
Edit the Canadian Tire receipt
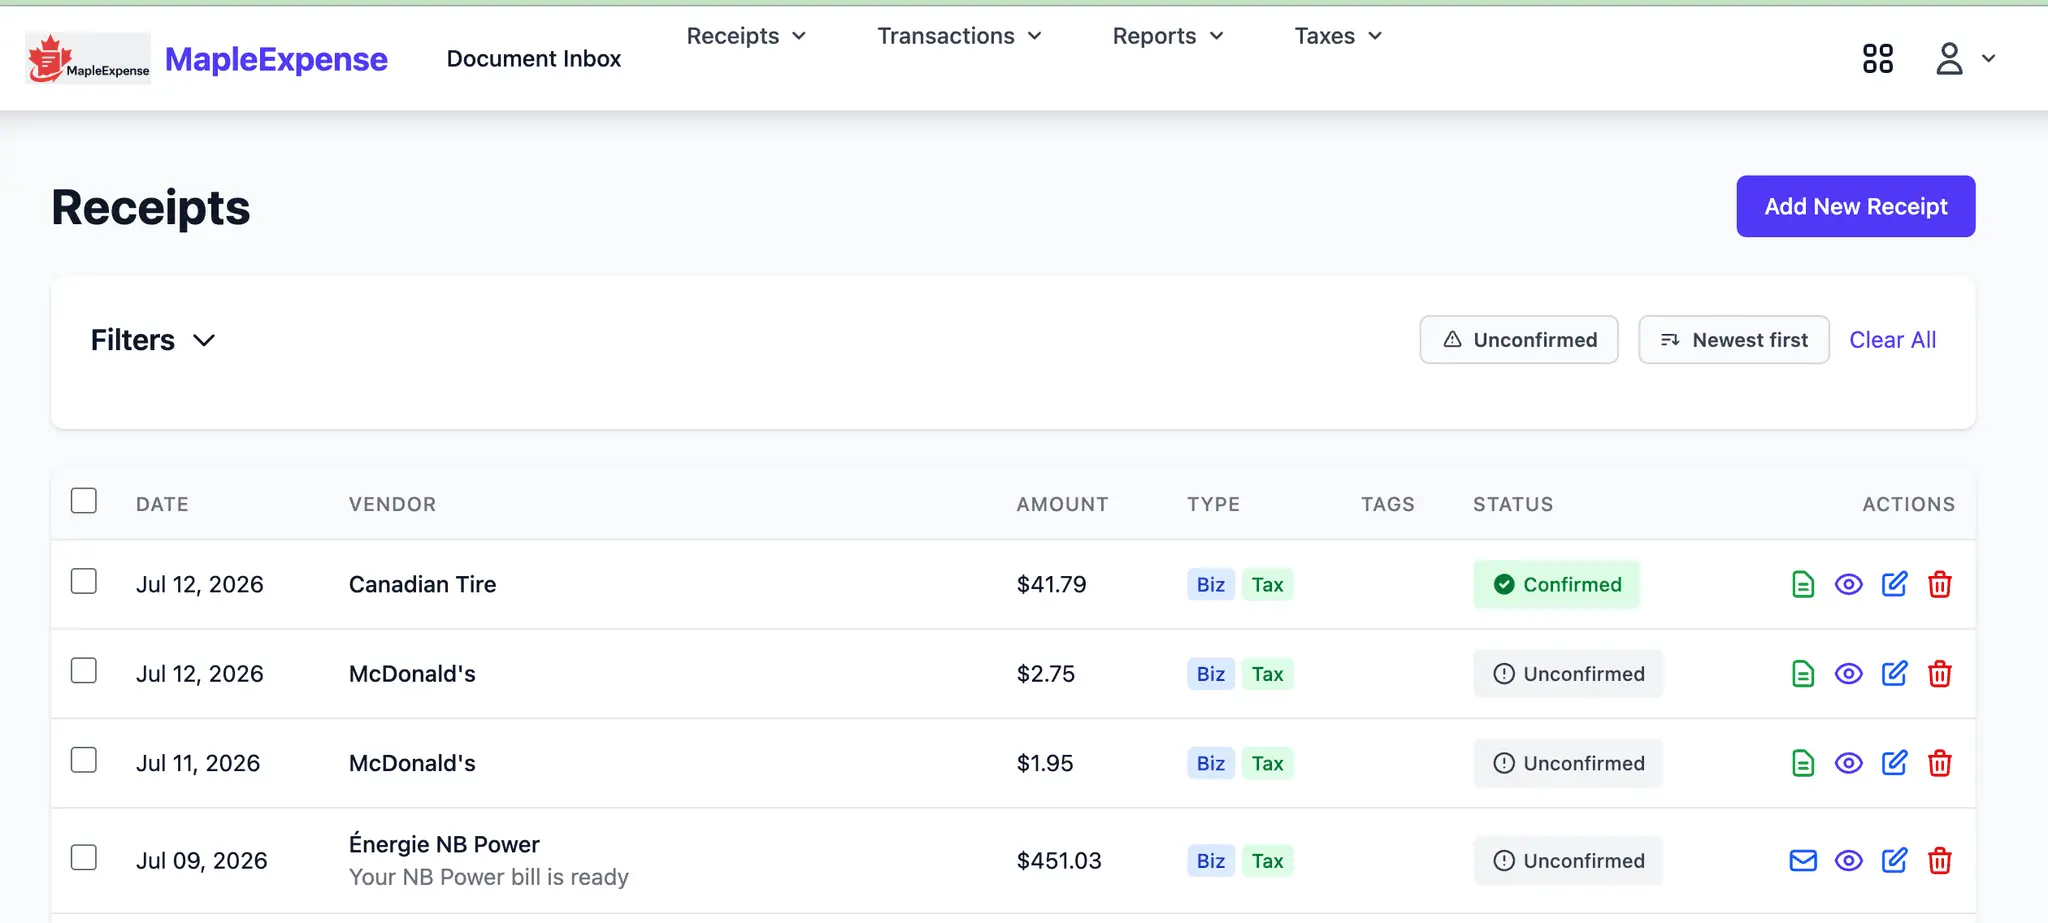click(1894, 584)
